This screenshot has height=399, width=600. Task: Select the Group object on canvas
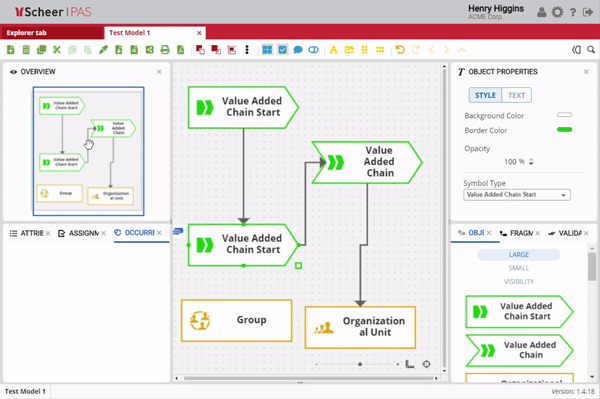[x=236, y=321]
